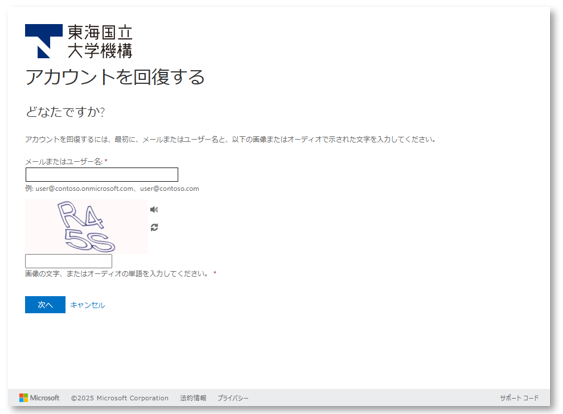Click the example user@contoso.com hint text

coord(112,189)
